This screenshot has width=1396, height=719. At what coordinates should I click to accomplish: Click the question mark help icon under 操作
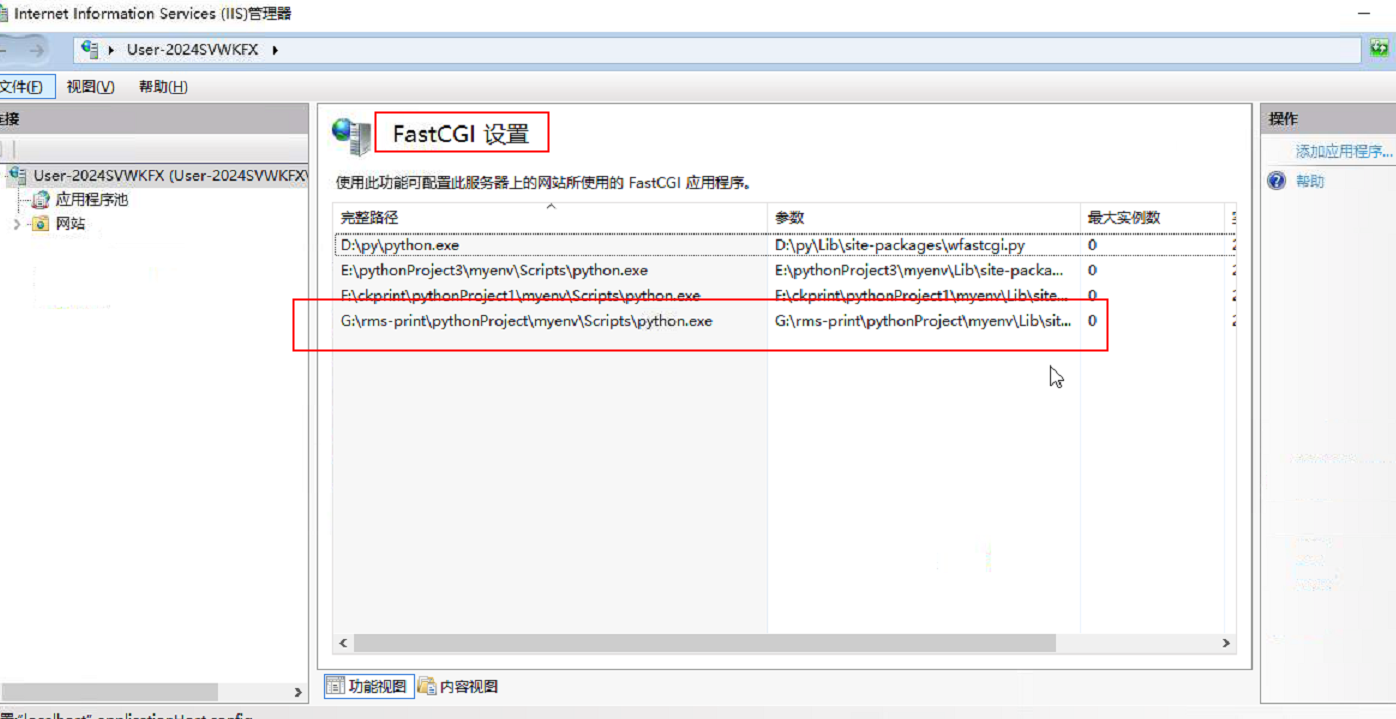point(1277,180)
